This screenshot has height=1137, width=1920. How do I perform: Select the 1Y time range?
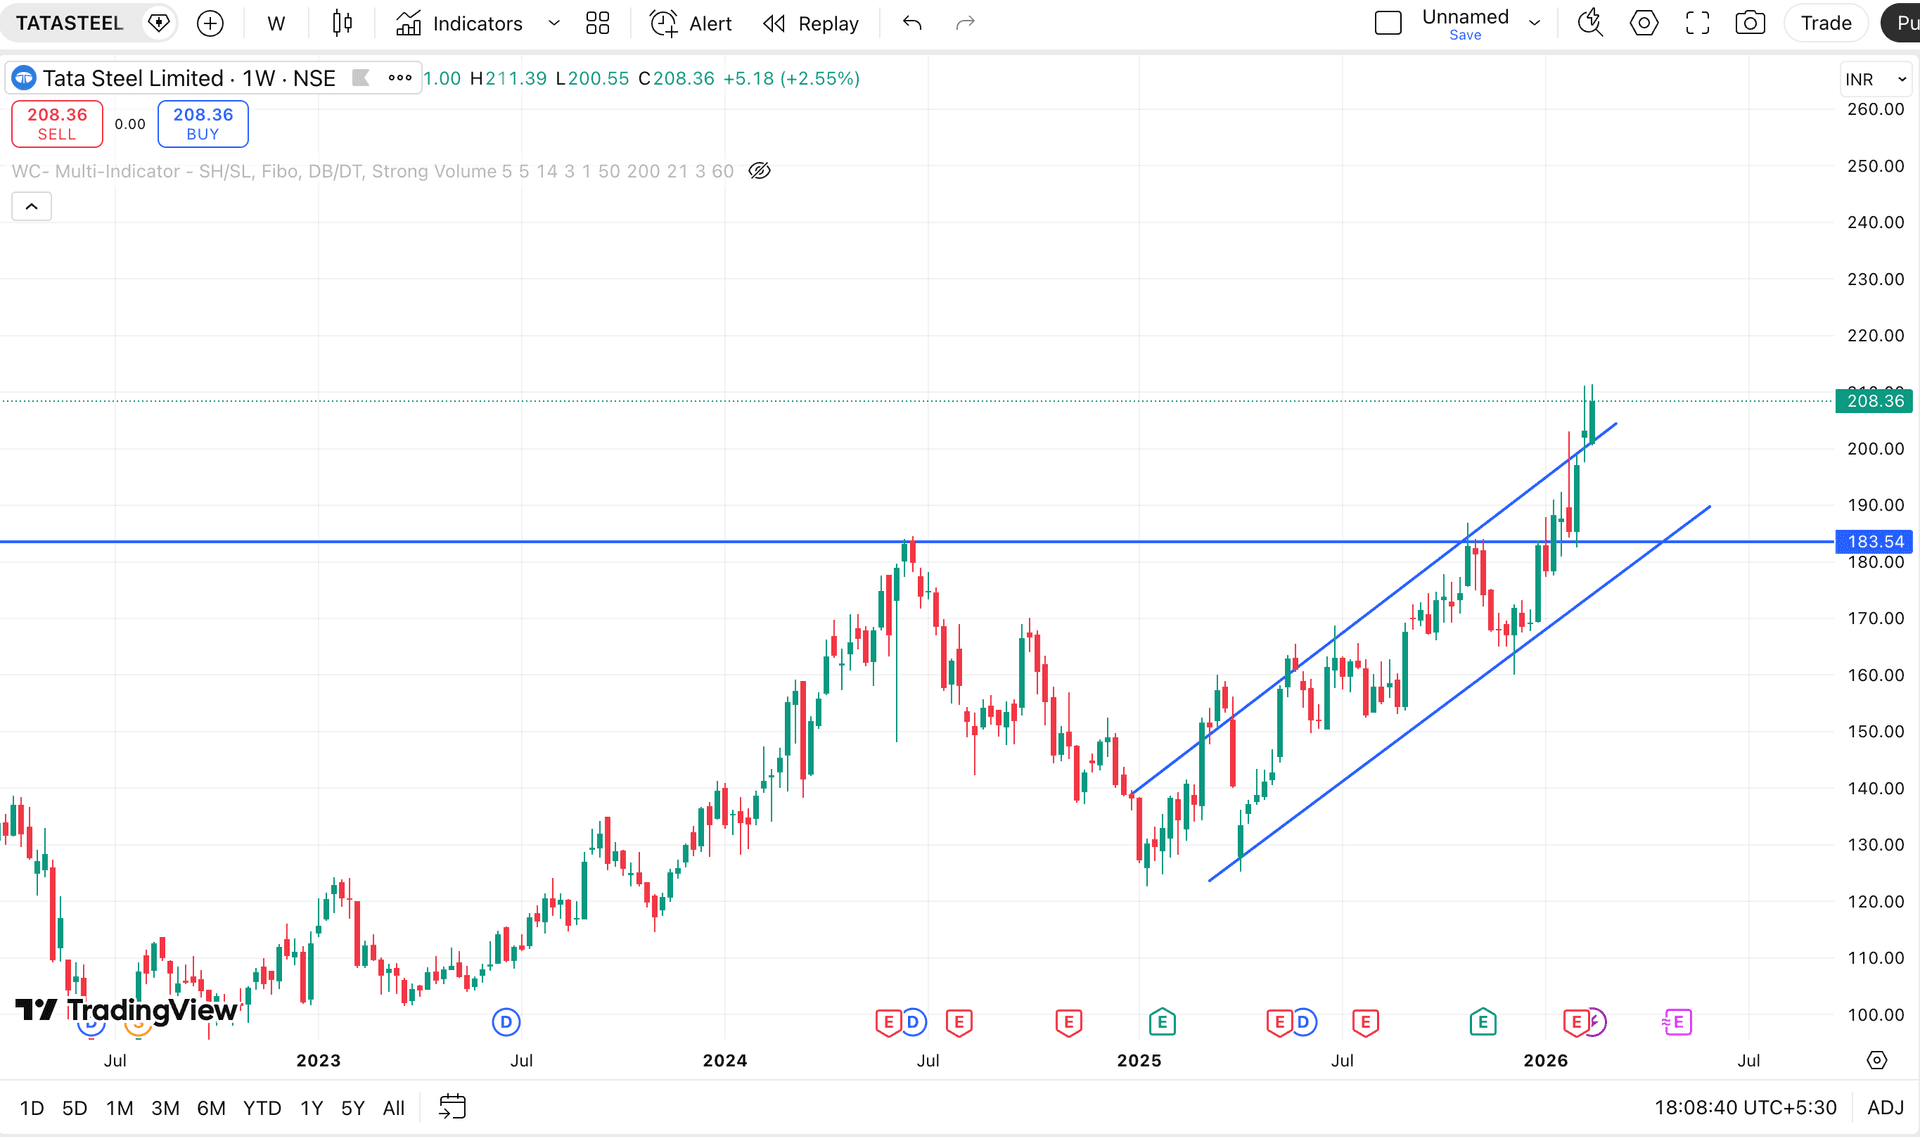pyautogui.click(x=312, y=1108)
